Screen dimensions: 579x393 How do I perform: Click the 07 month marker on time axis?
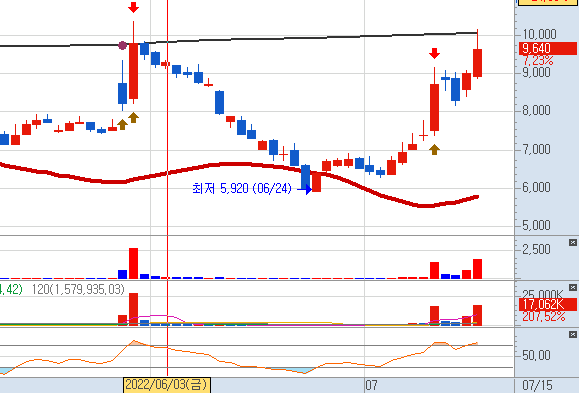[x=371, y=386]
